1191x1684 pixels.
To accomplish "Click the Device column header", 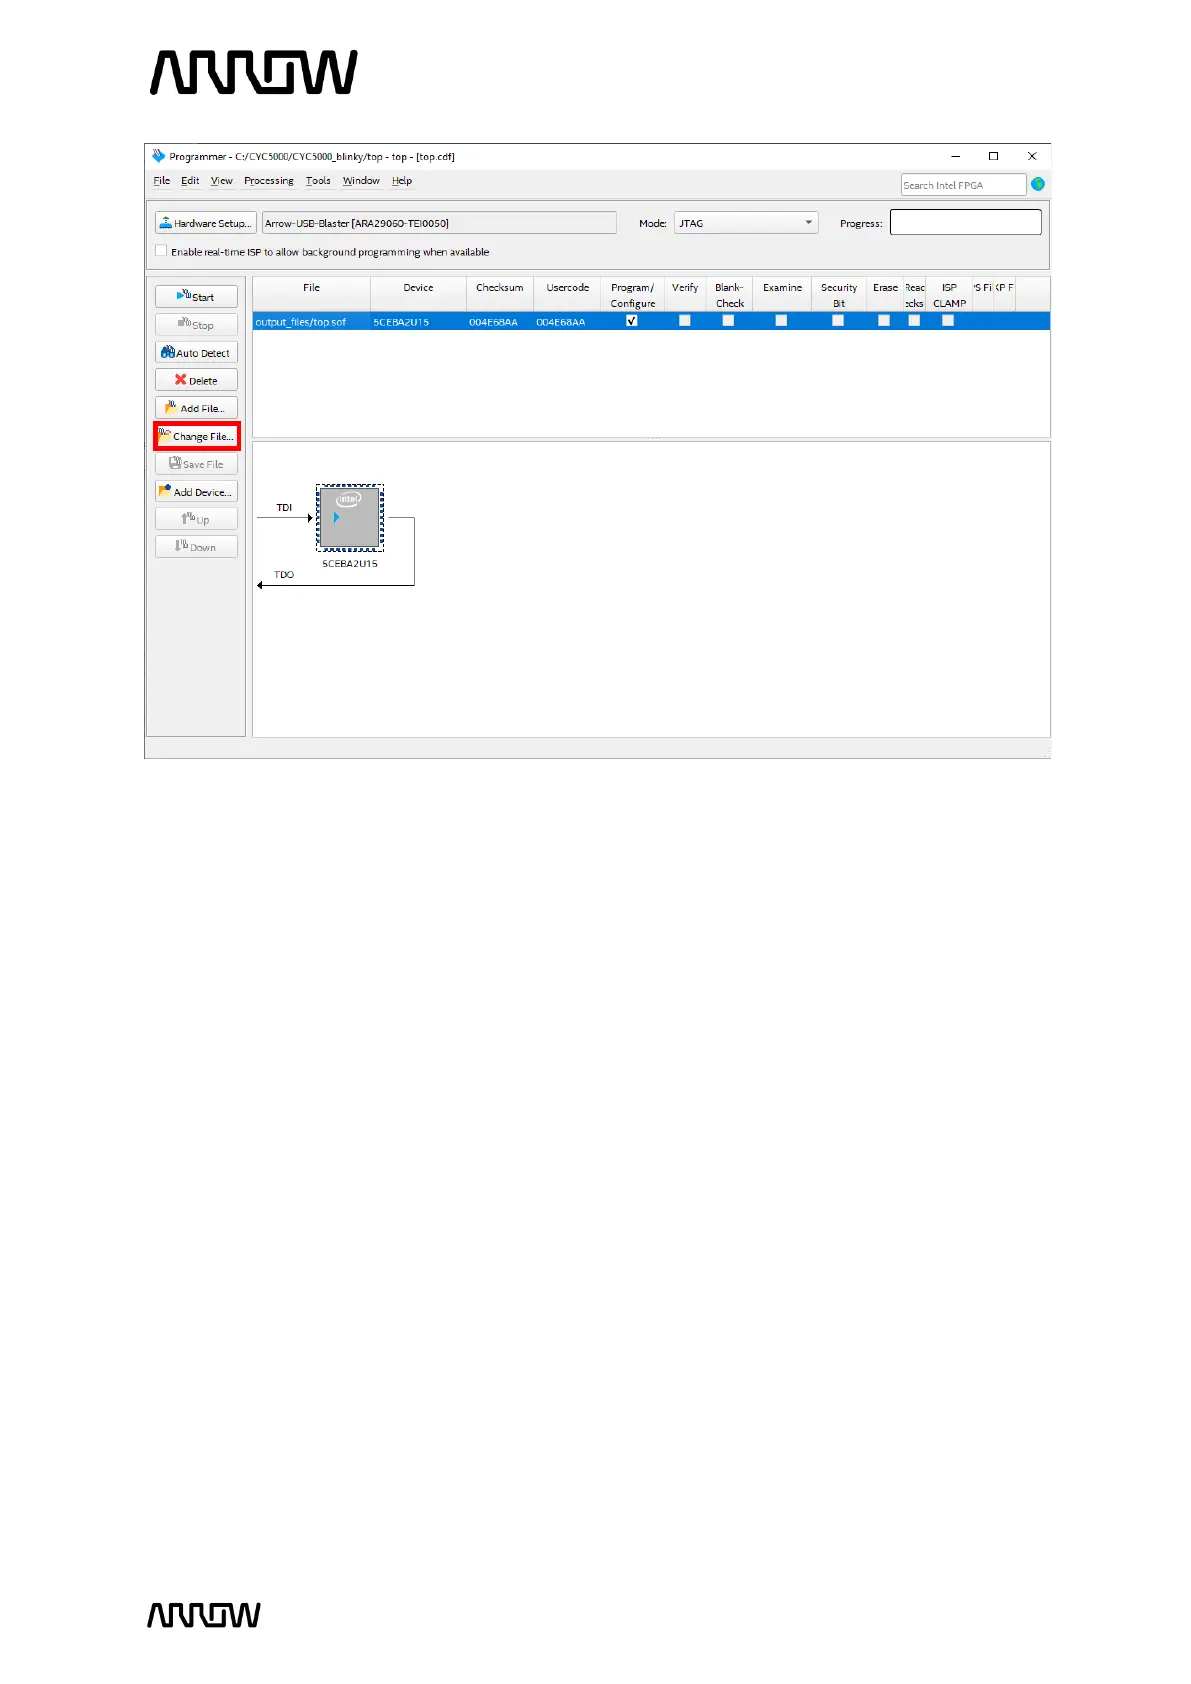I will click(418, 295).
